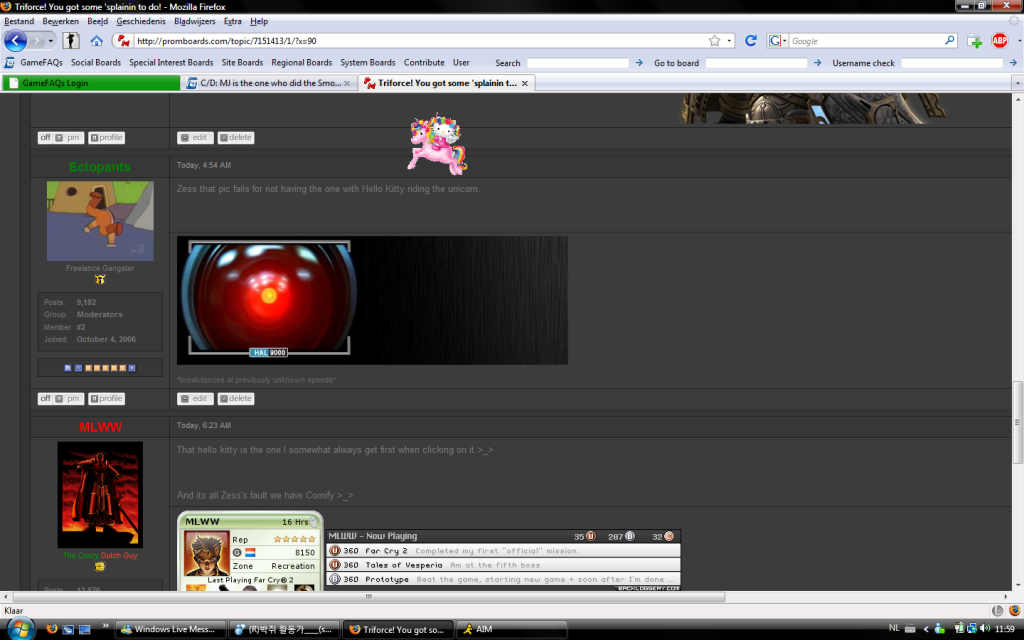1024x640 pixels.
Task: Go to the Firefox home page icon
Action: tap(97, 41)
